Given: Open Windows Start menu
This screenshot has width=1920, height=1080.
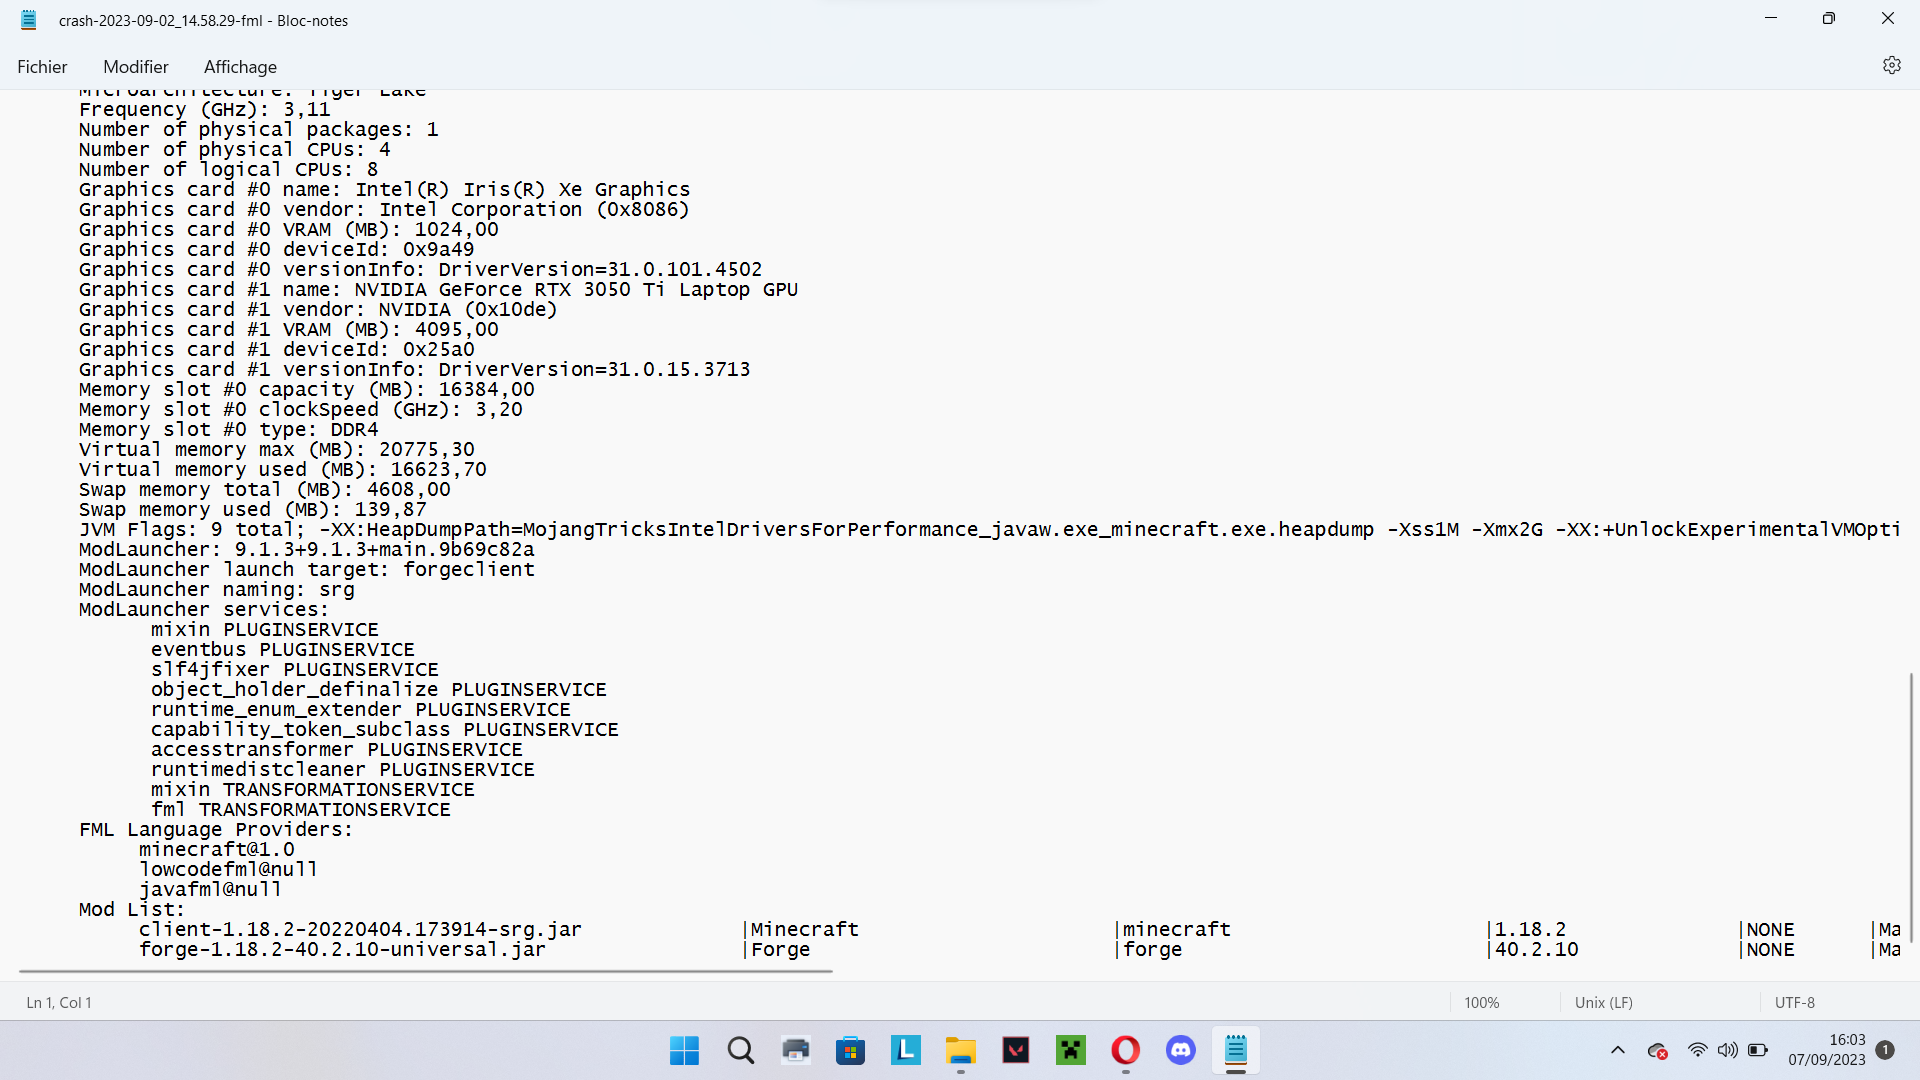Looking at the screenshot, I should [x=685, y=1050].
